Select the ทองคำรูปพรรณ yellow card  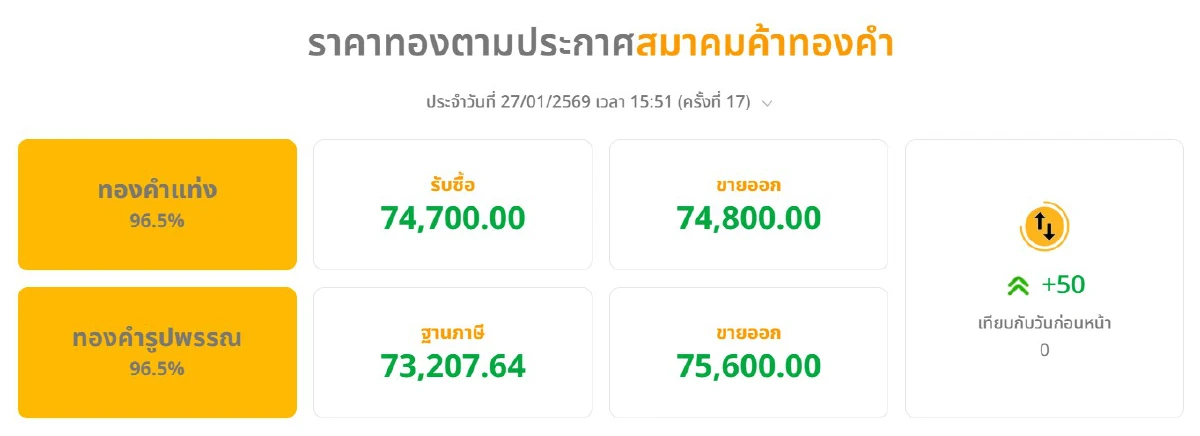click(x=157, y=352)
